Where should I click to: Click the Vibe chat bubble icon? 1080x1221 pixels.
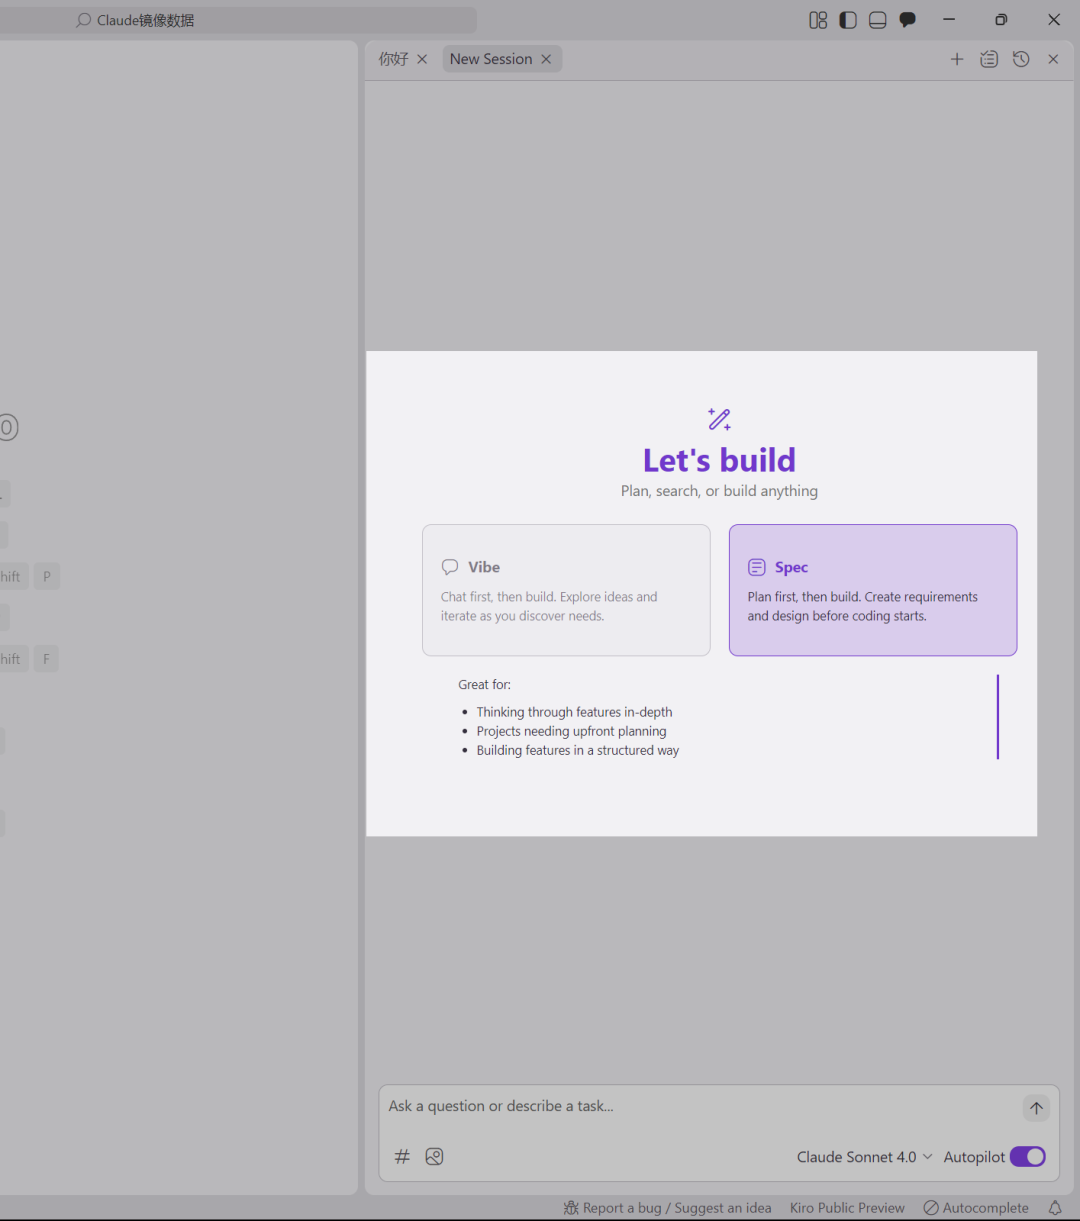[450, 567]
